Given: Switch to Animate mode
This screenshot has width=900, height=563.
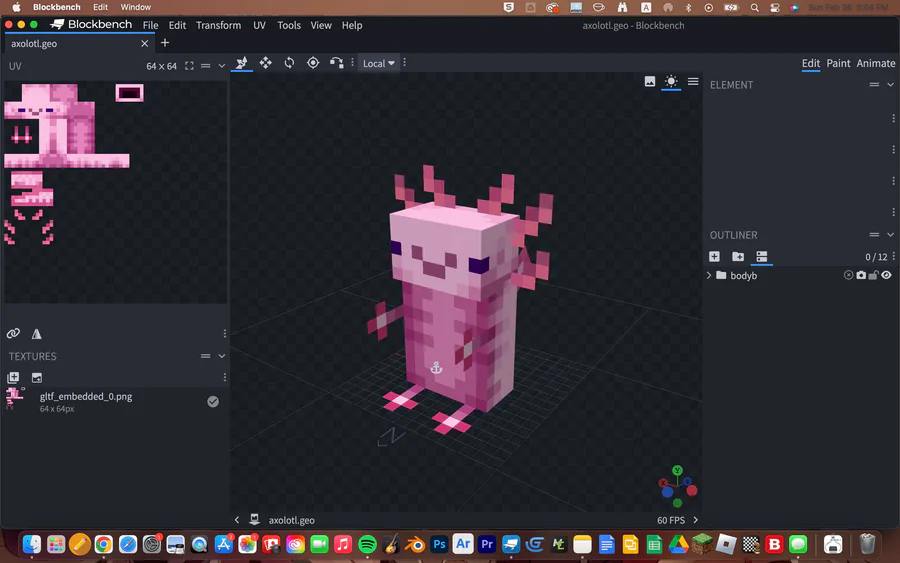Looking at the screenshot, I should 875,63.
